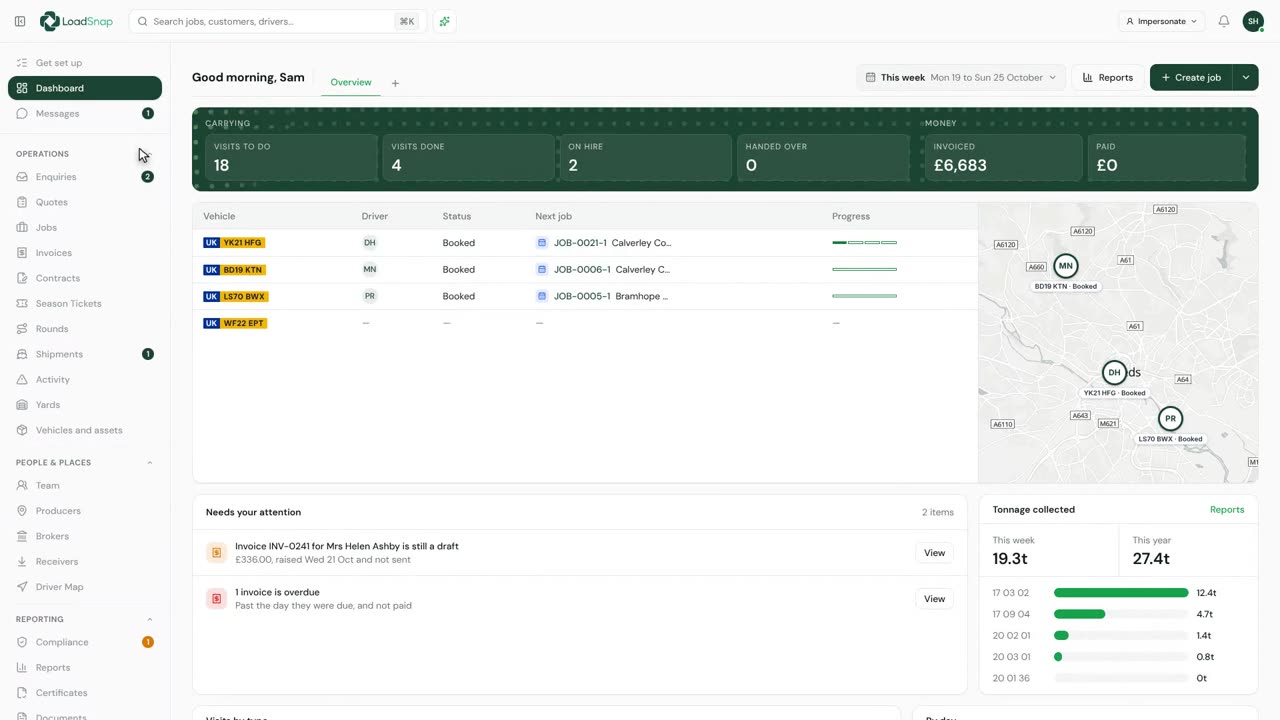The height and width of the screenshot is (720, 1280).
Task: Open Reports link in Tonnage collected
Action: pos(1227,509)
